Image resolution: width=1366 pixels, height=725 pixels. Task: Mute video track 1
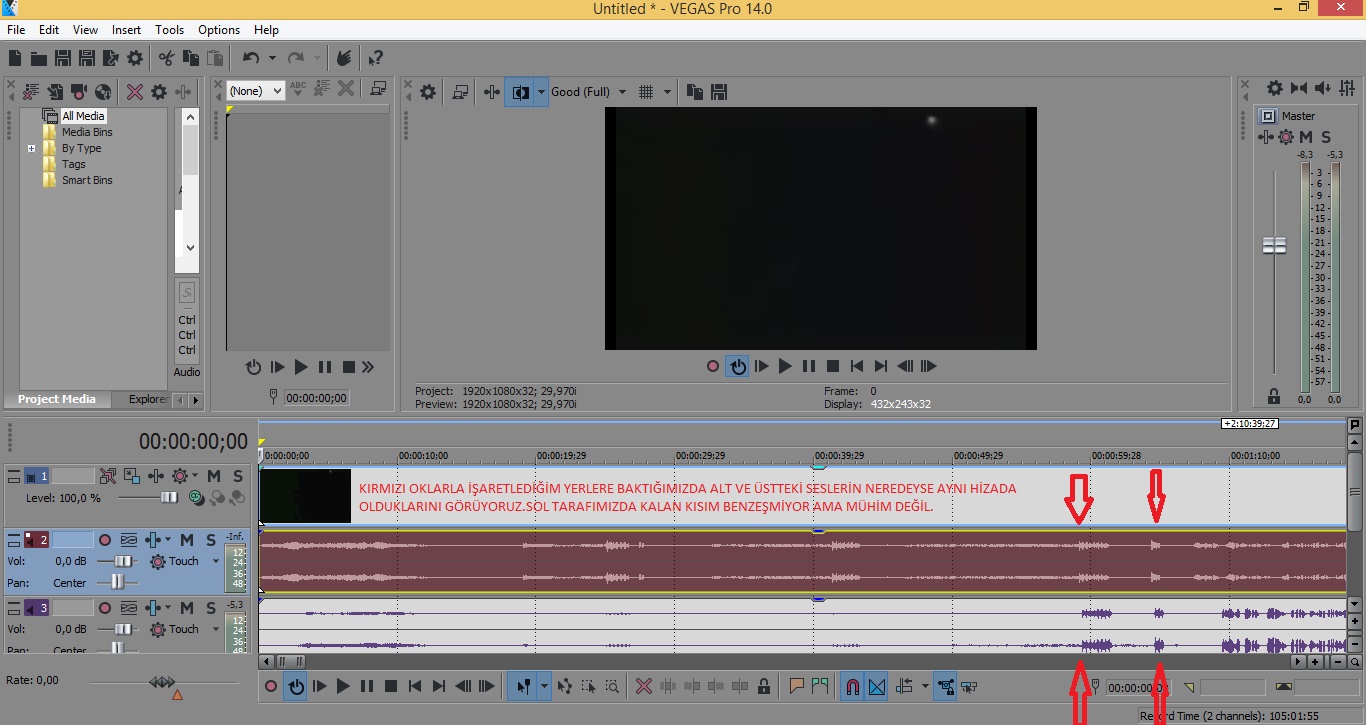[214, 476]
